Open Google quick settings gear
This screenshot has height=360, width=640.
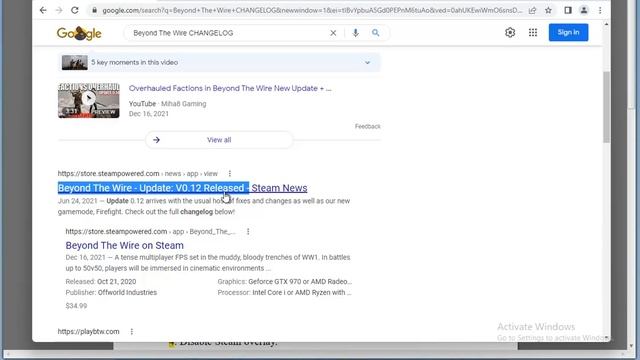click(x=510, y=33)
